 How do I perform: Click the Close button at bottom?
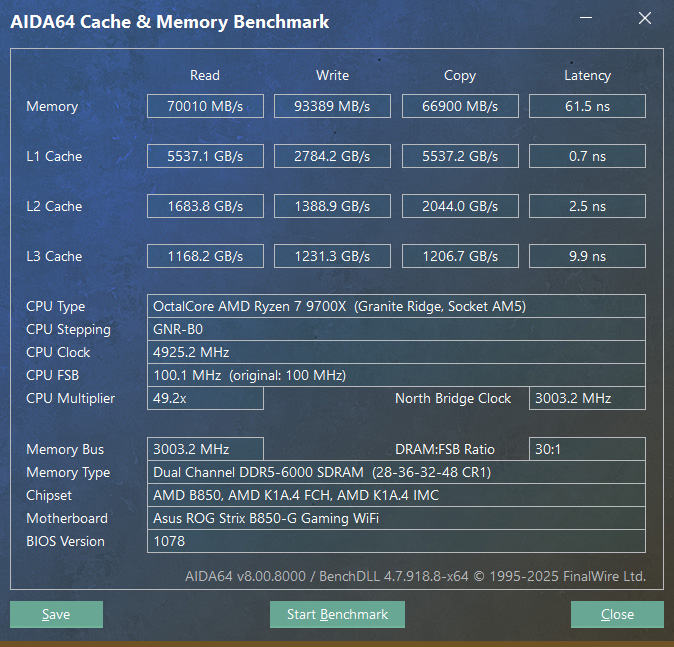(617, 614)
